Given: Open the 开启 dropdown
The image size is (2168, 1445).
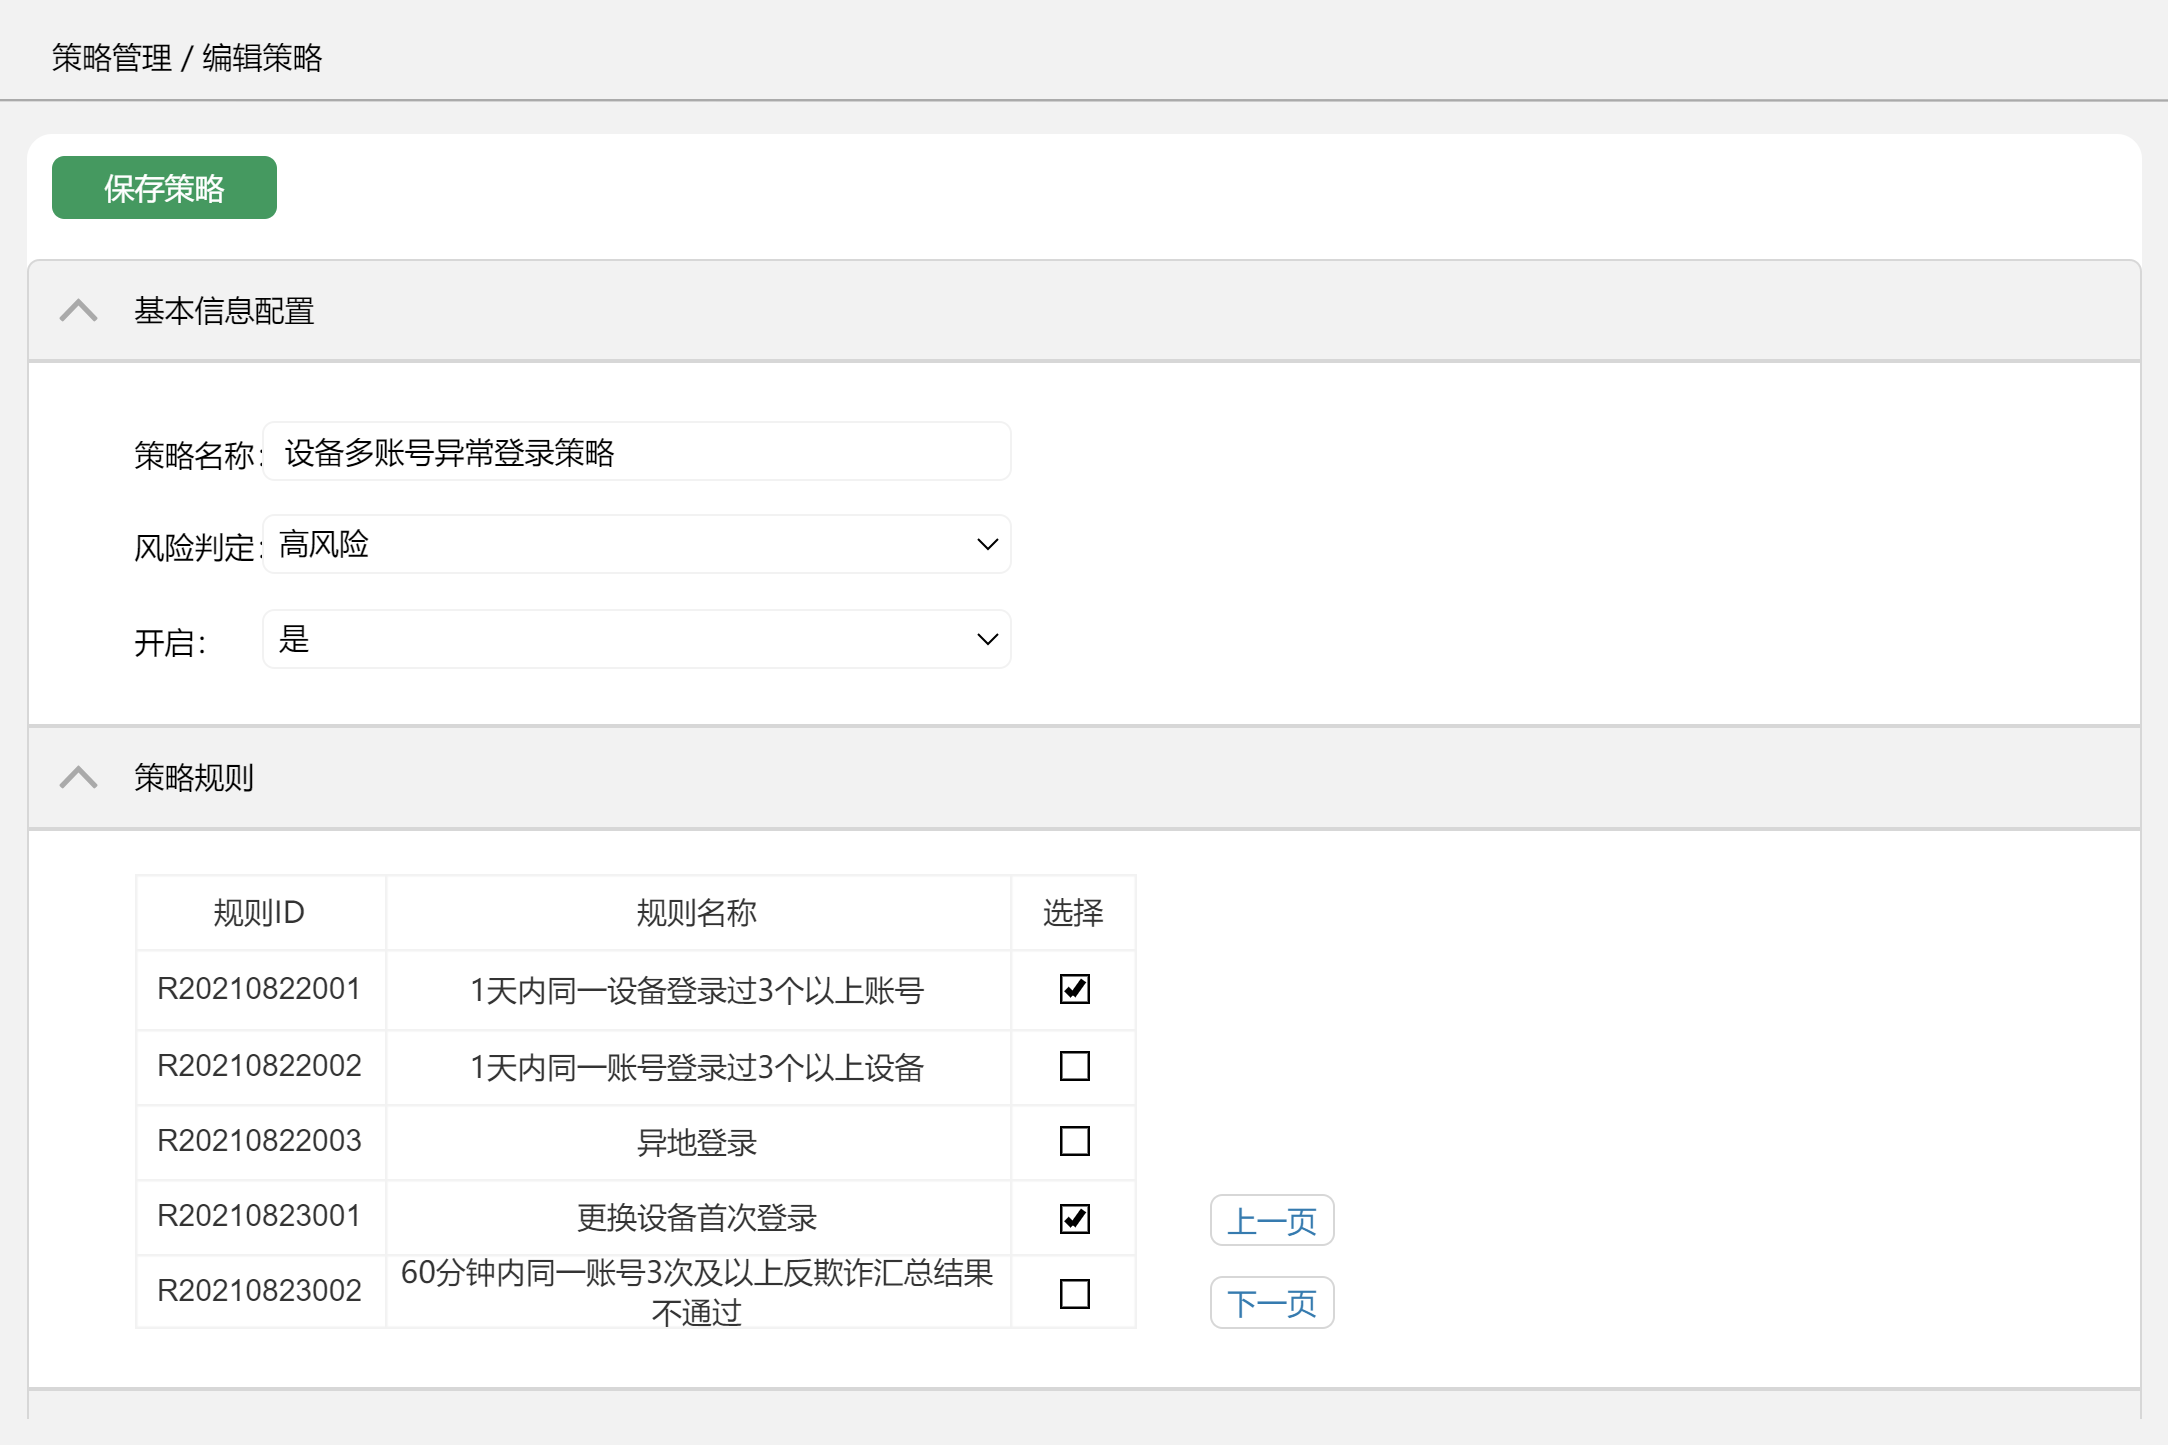Looking at the screenshot, I should click(637, 639).
